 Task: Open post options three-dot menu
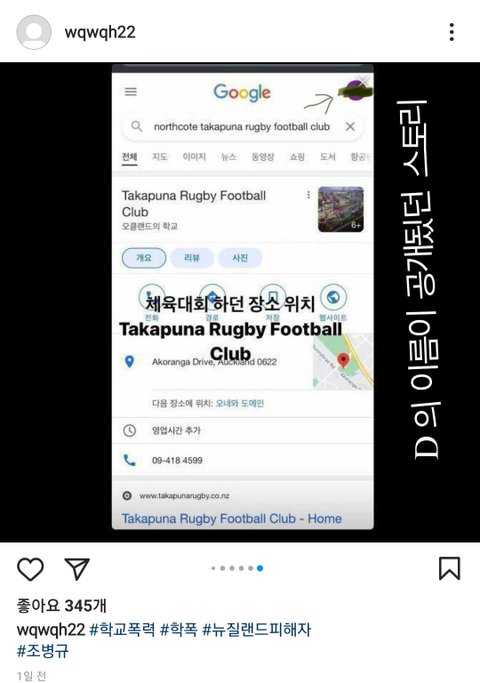452,32
